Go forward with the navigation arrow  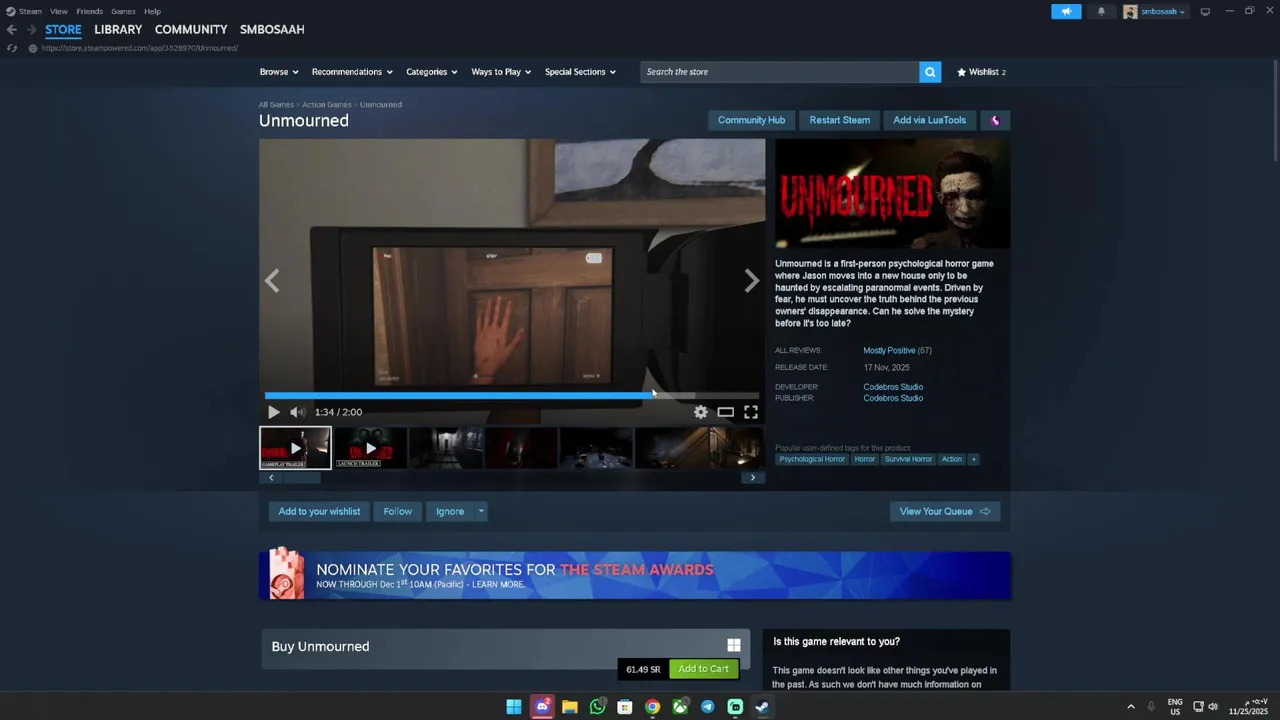pyautogui.click(x=31, y=29)
